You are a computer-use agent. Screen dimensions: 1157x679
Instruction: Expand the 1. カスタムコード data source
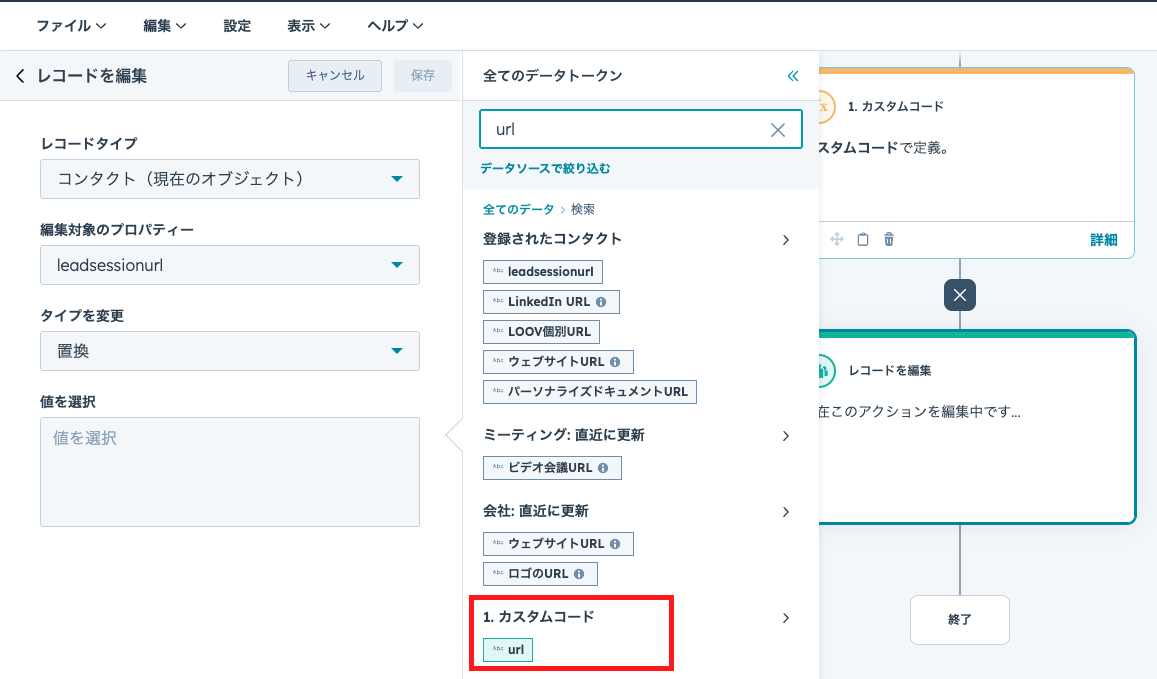786,618
